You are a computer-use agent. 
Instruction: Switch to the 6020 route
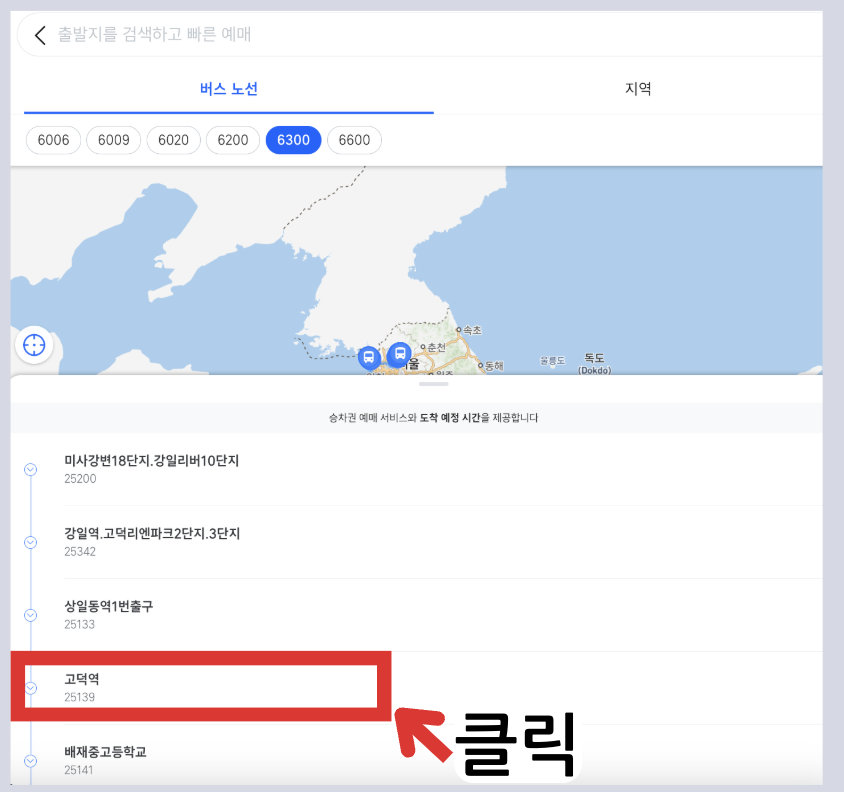[173, 140]
